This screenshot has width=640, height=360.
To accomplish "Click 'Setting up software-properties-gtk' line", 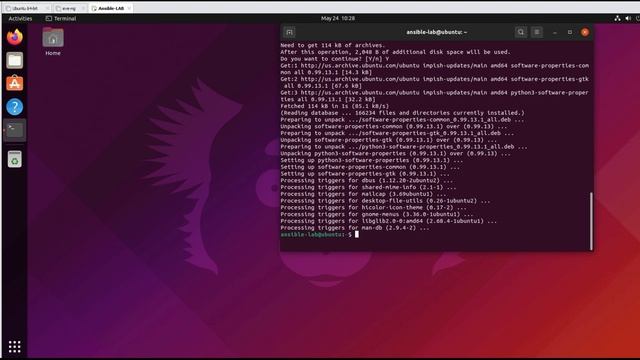I will [363, 174].
